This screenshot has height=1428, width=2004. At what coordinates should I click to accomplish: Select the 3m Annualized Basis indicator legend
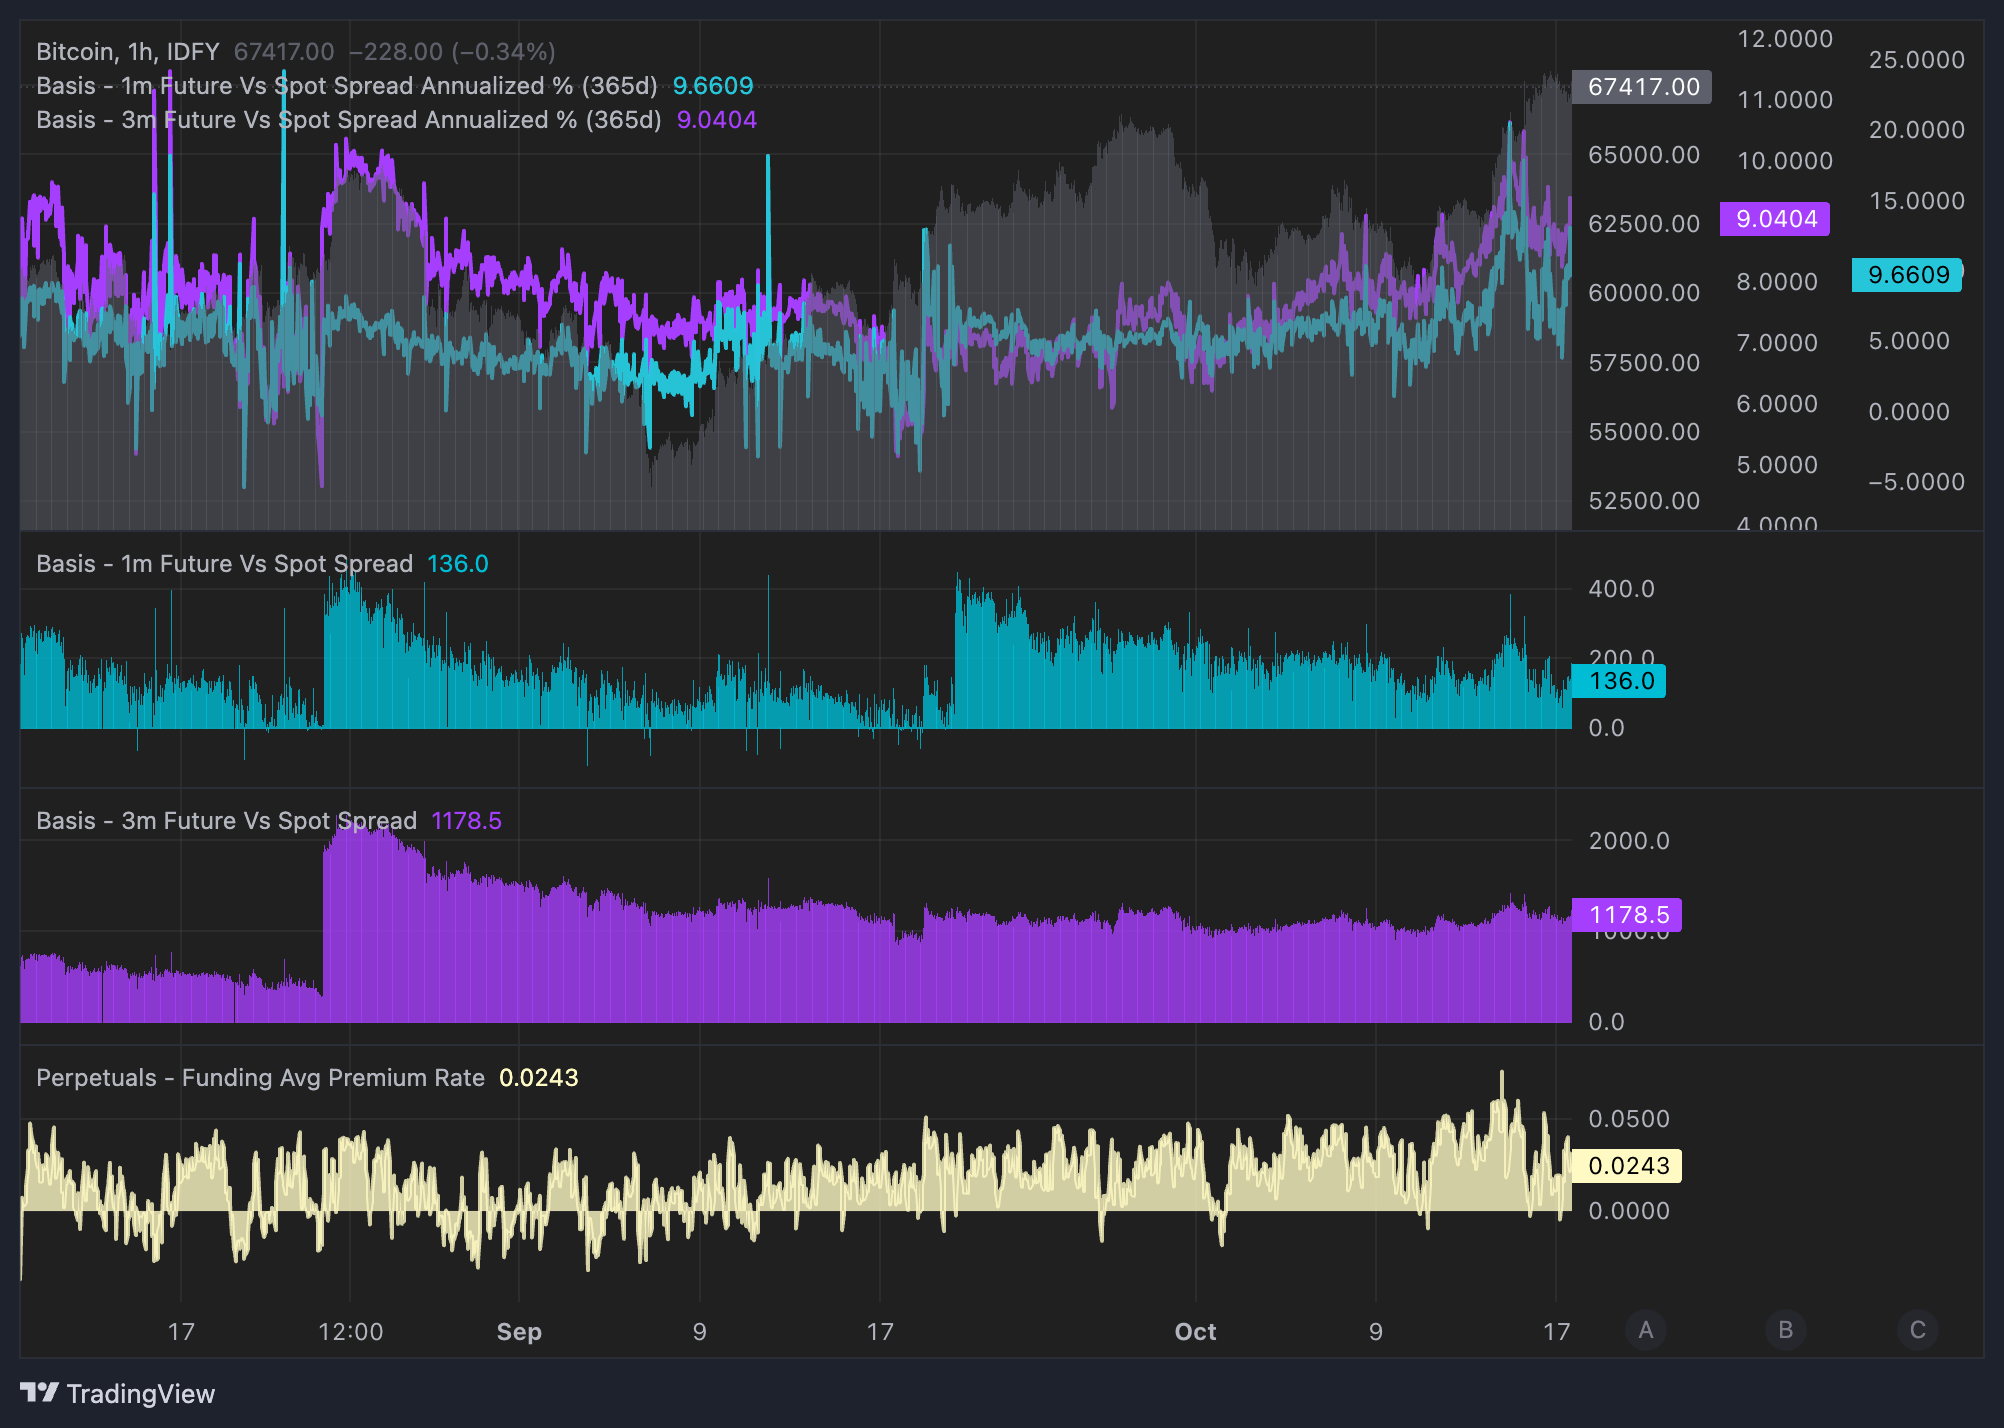[349, 120]
